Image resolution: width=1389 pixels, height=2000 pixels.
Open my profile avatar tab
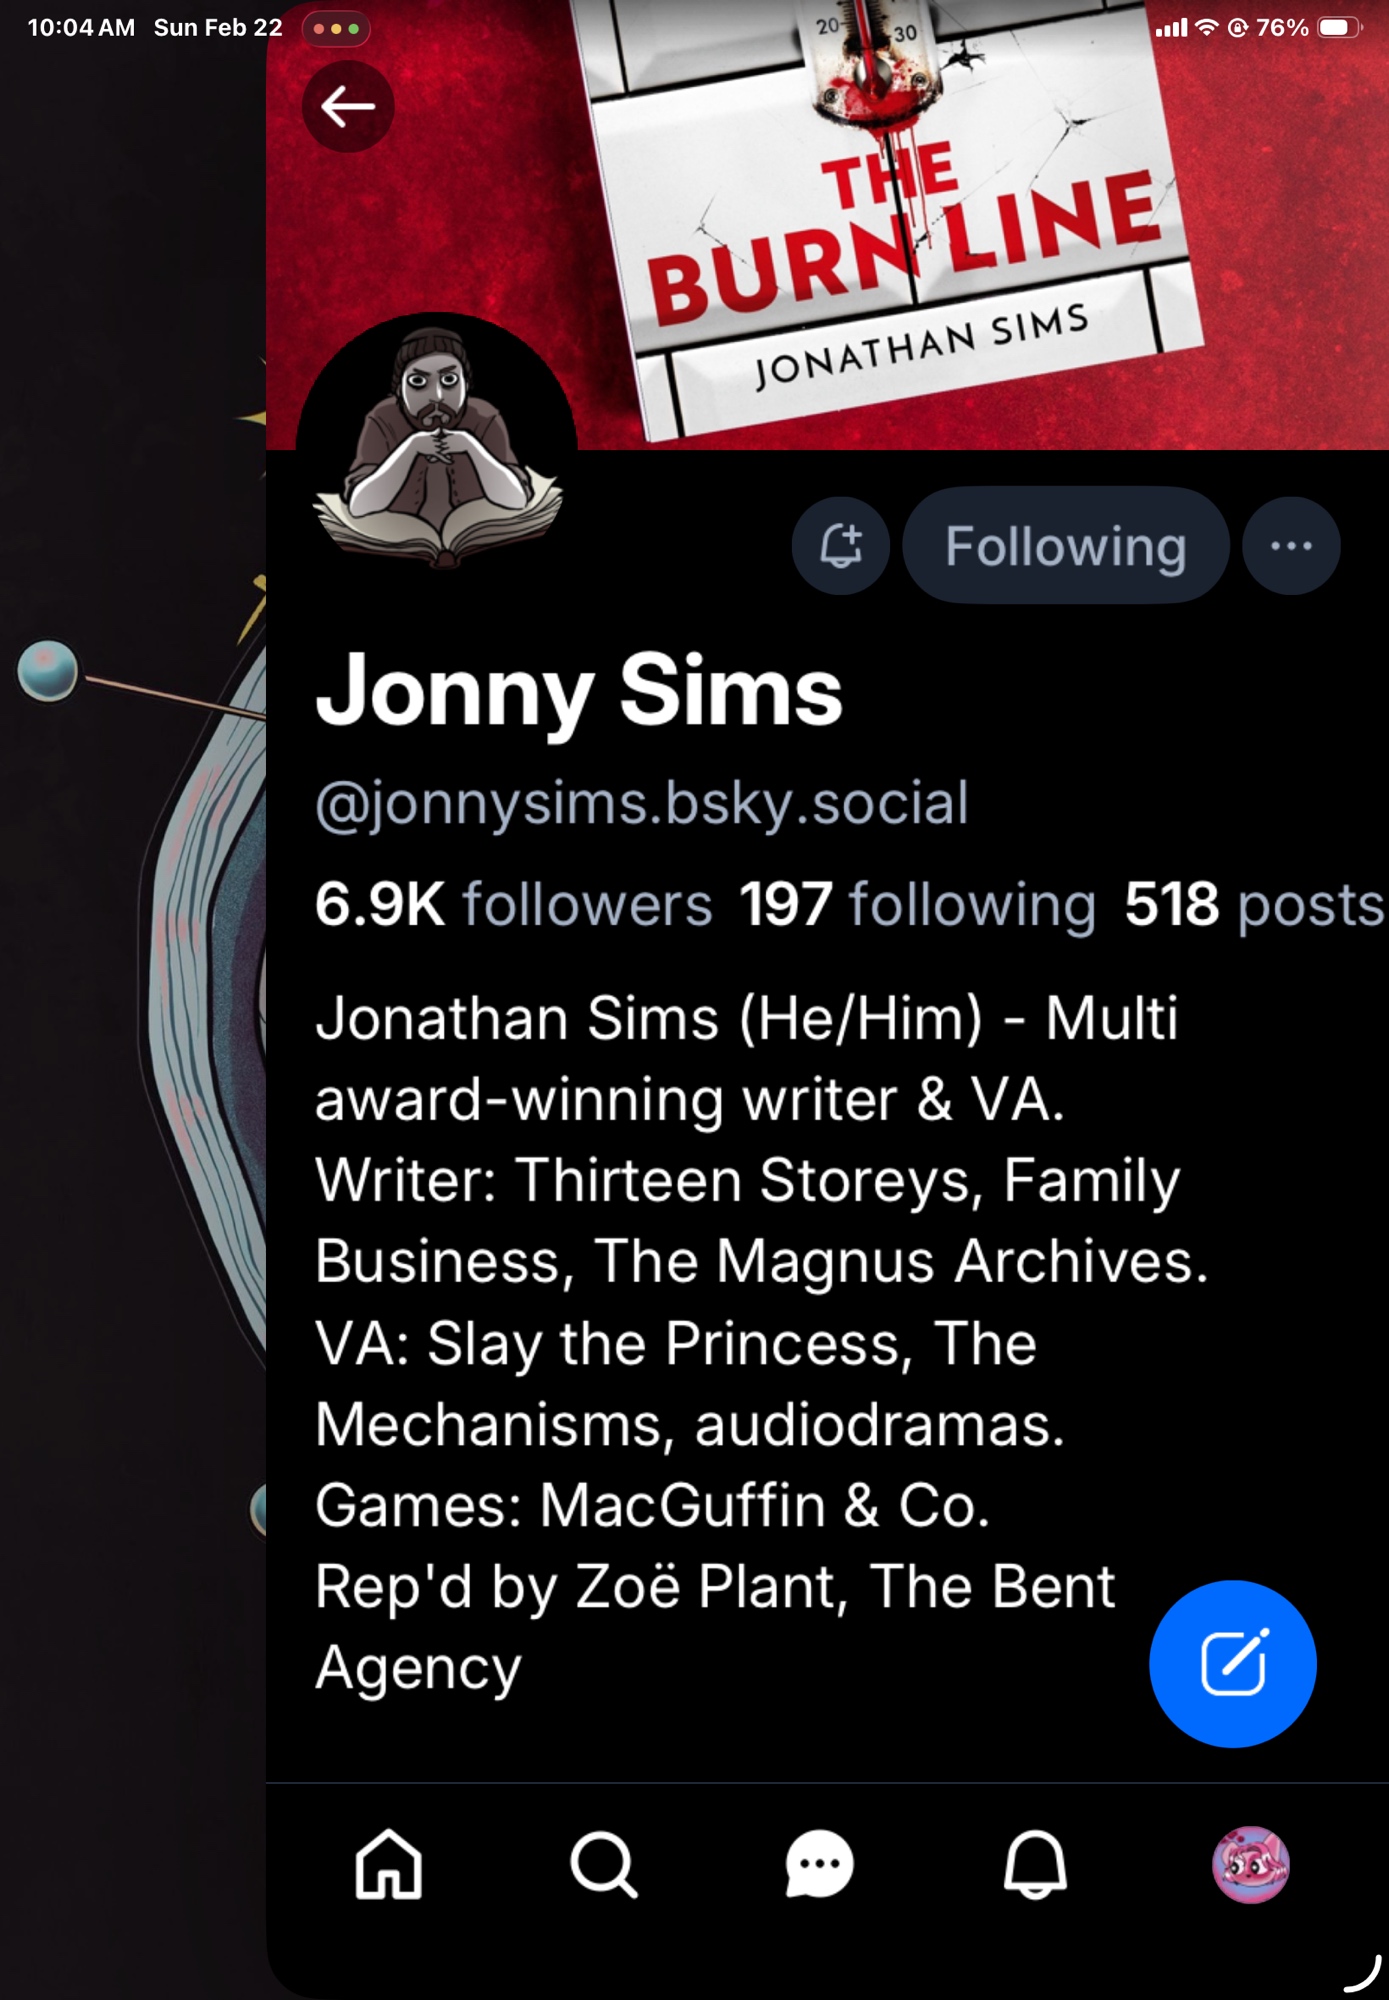(x=1250, y=1864)
